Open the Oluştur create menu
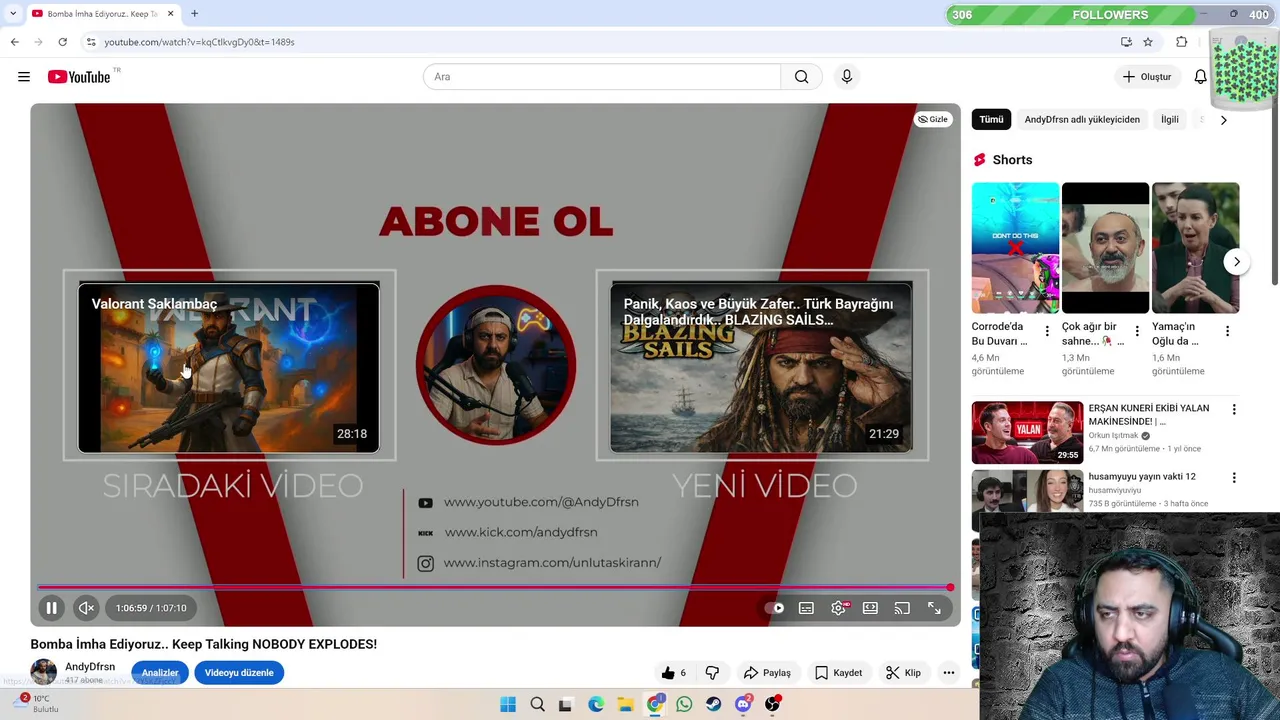Image resolution: width=1280 pixels, height=720 pixels. coord(1146,77)
